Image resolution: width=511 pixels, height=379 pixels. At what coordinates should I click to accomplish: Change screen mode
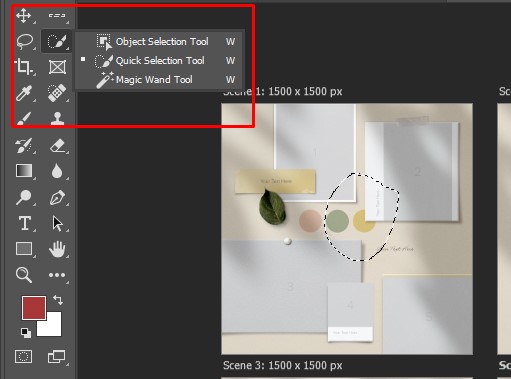(57, 356)
